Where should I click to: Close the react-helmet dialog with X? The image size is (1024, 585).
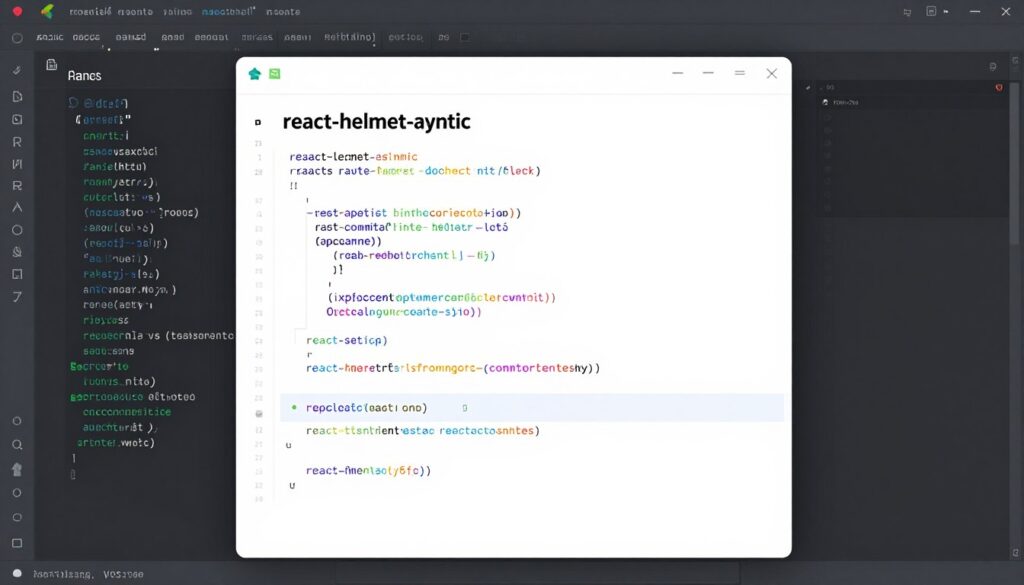[771, 73]
